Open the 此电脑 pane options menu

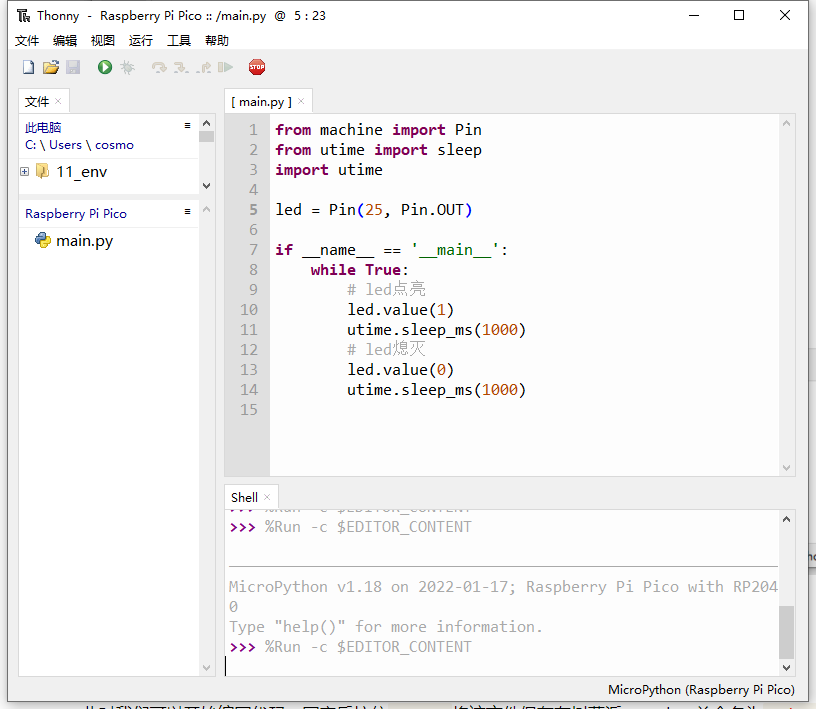pyautogui.click(x=187, y=125)
